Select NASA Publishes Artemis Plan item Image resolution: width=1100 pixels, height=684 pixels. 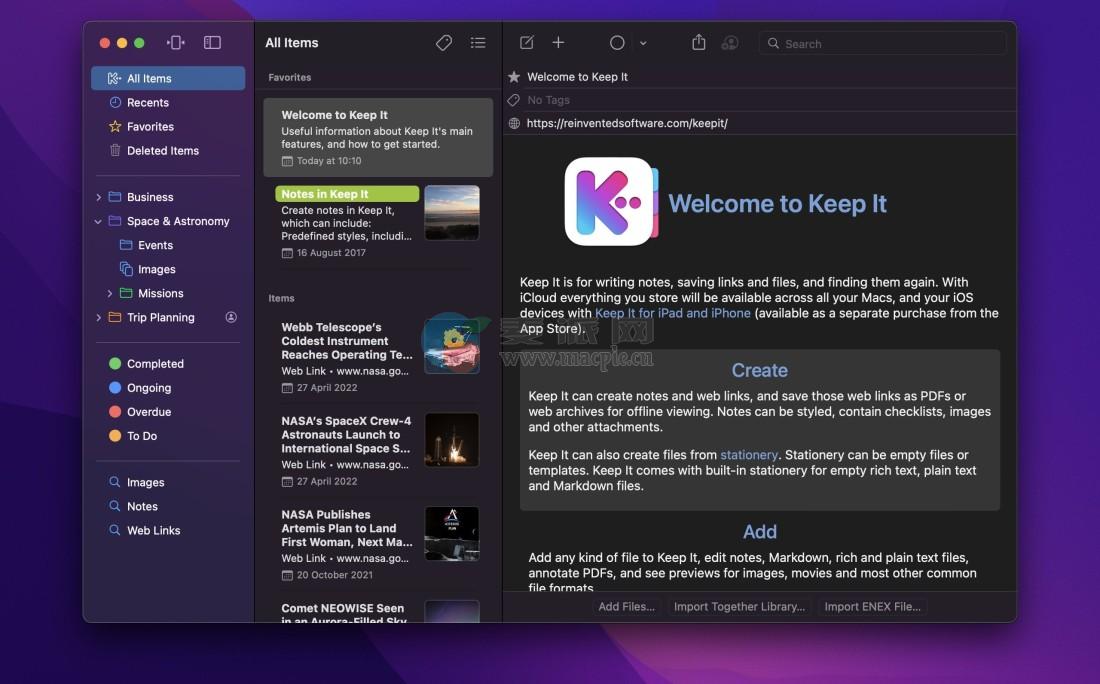click(x=378, y=544)
